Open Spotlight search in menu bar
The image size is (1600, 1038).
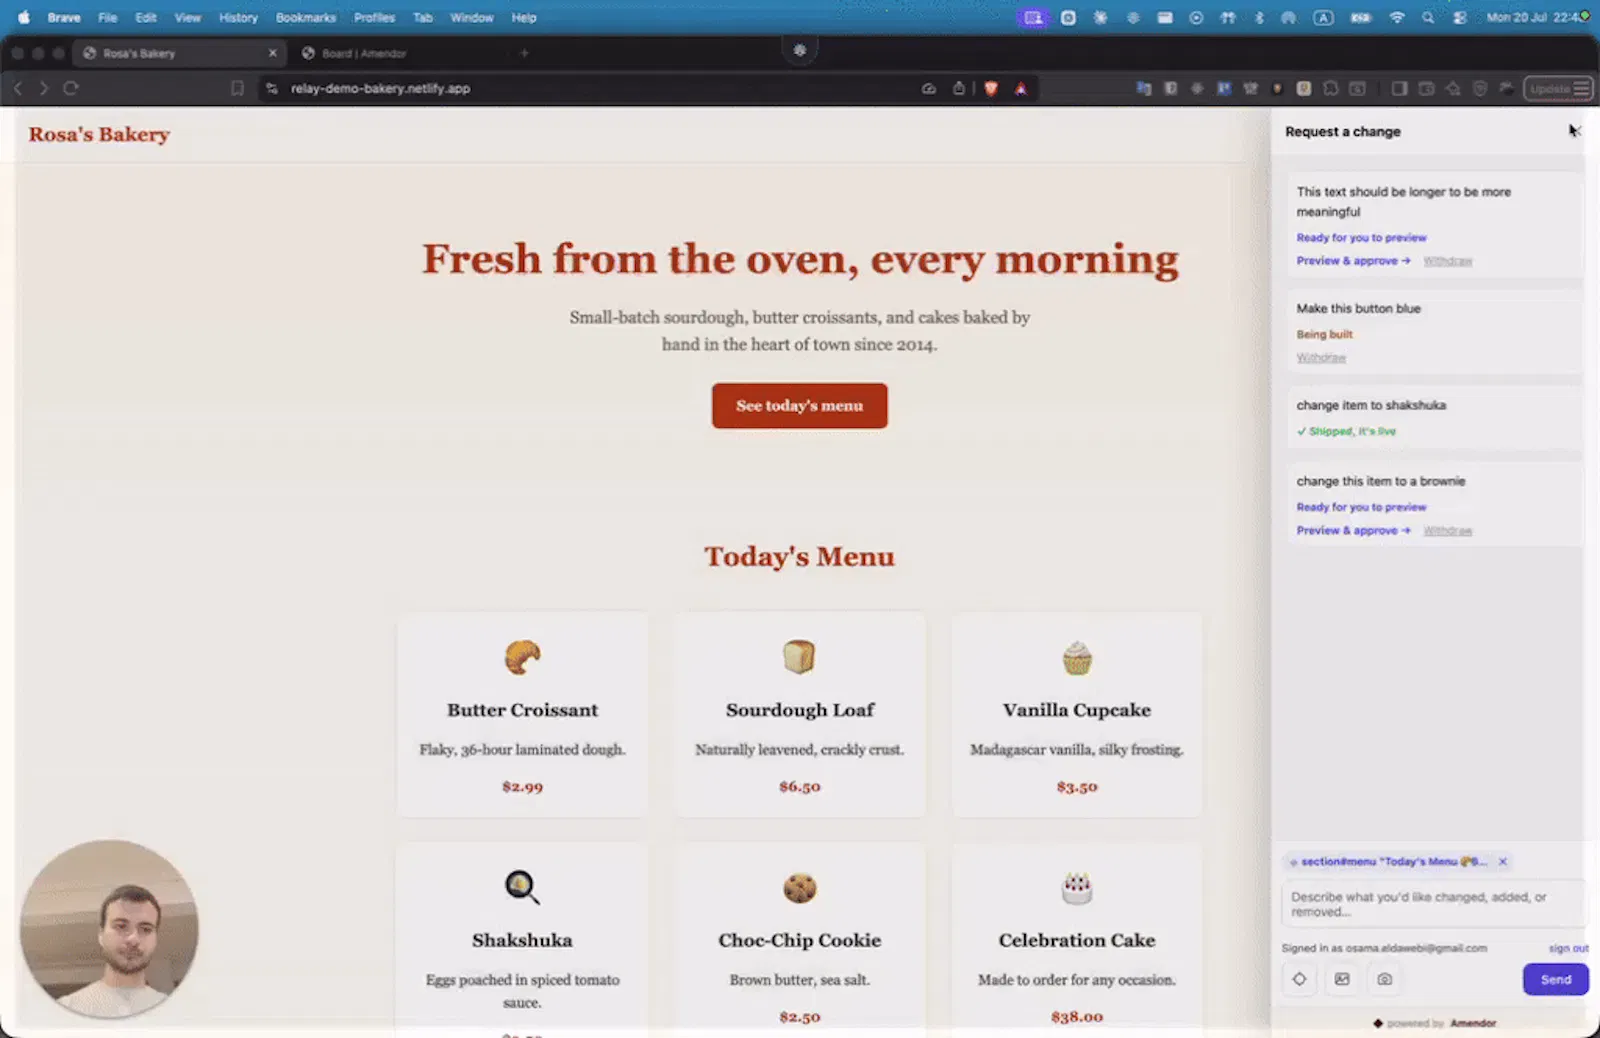coord(1428,17)
